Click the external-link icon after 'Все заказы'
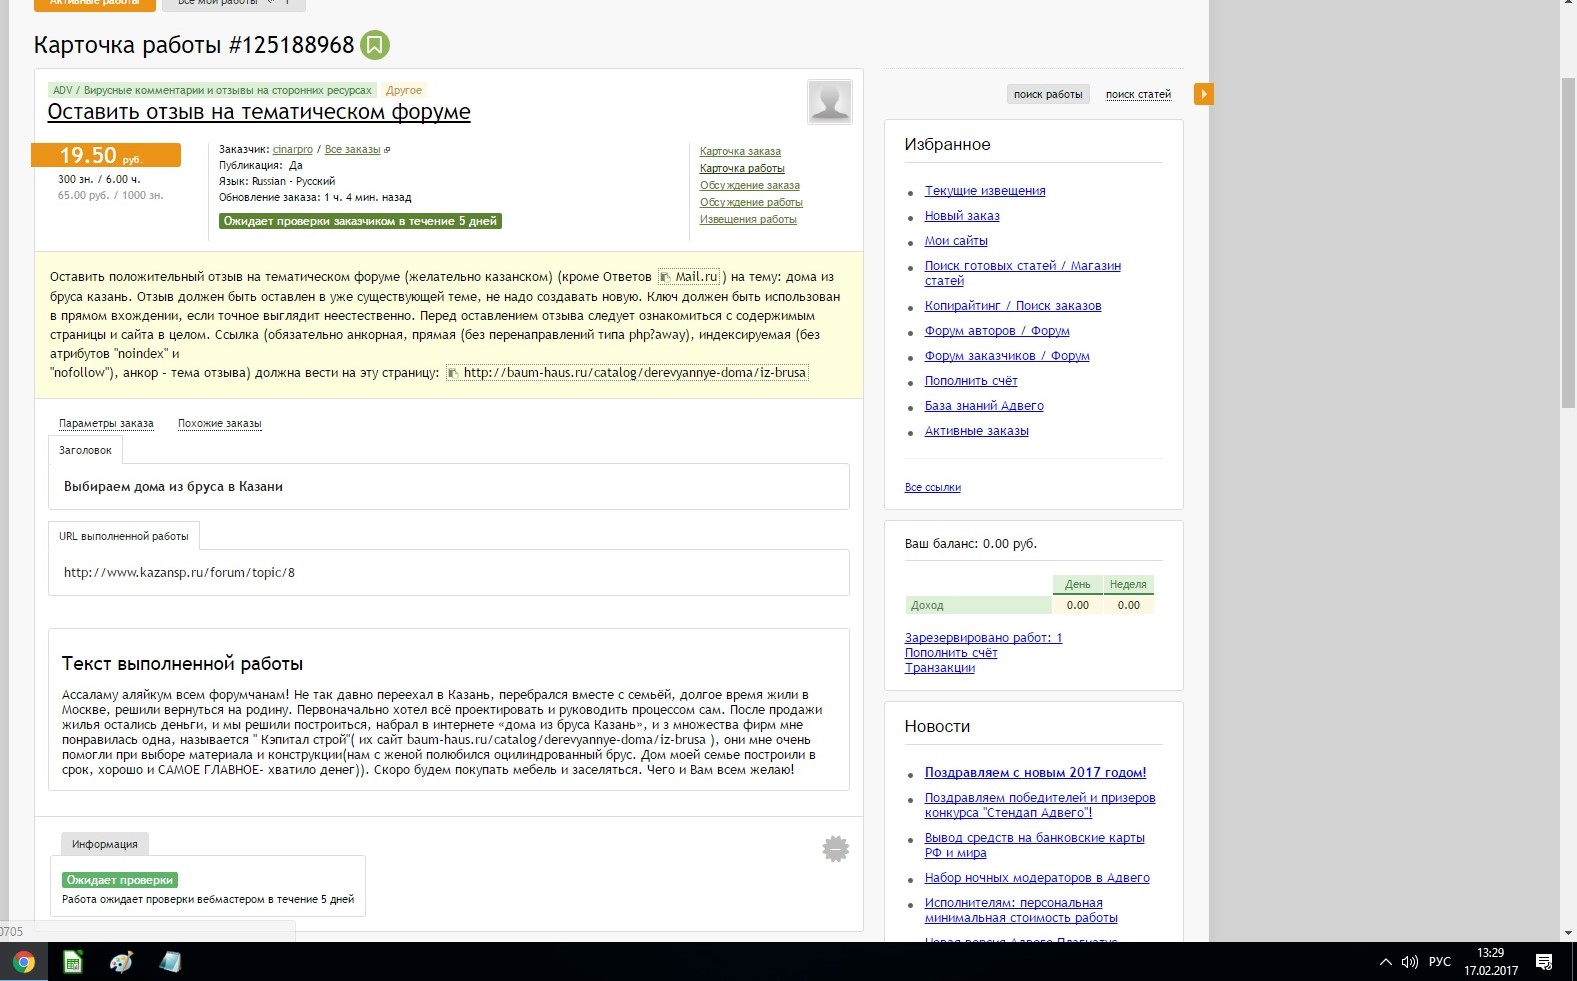This screenshot has width=1577, height=981. coord(387,150)
